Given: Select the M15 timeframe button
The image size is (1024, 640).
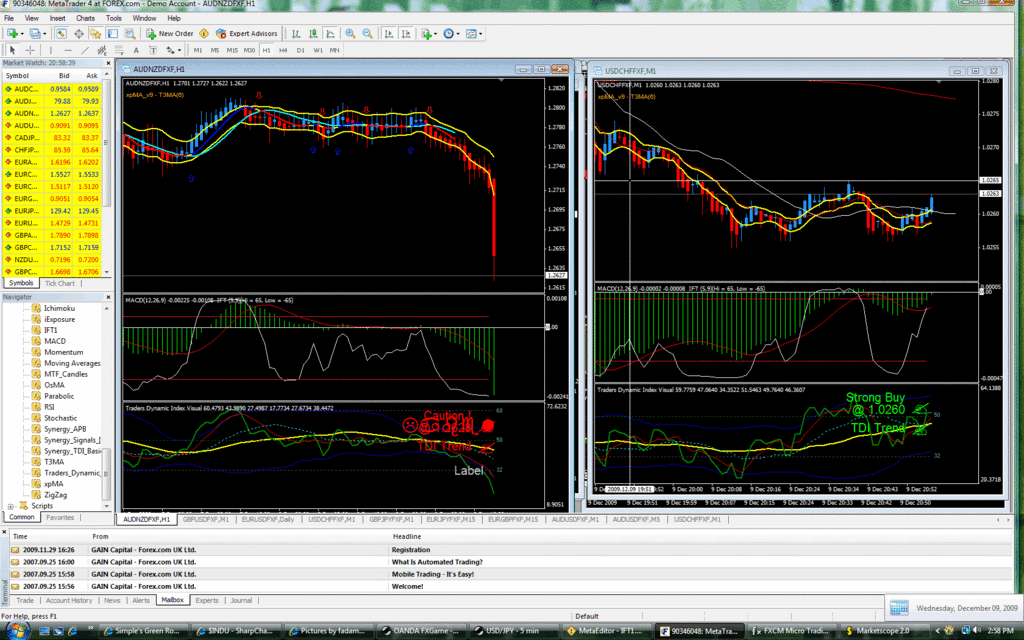Looking at the screenshot, I should click(232, 50).
